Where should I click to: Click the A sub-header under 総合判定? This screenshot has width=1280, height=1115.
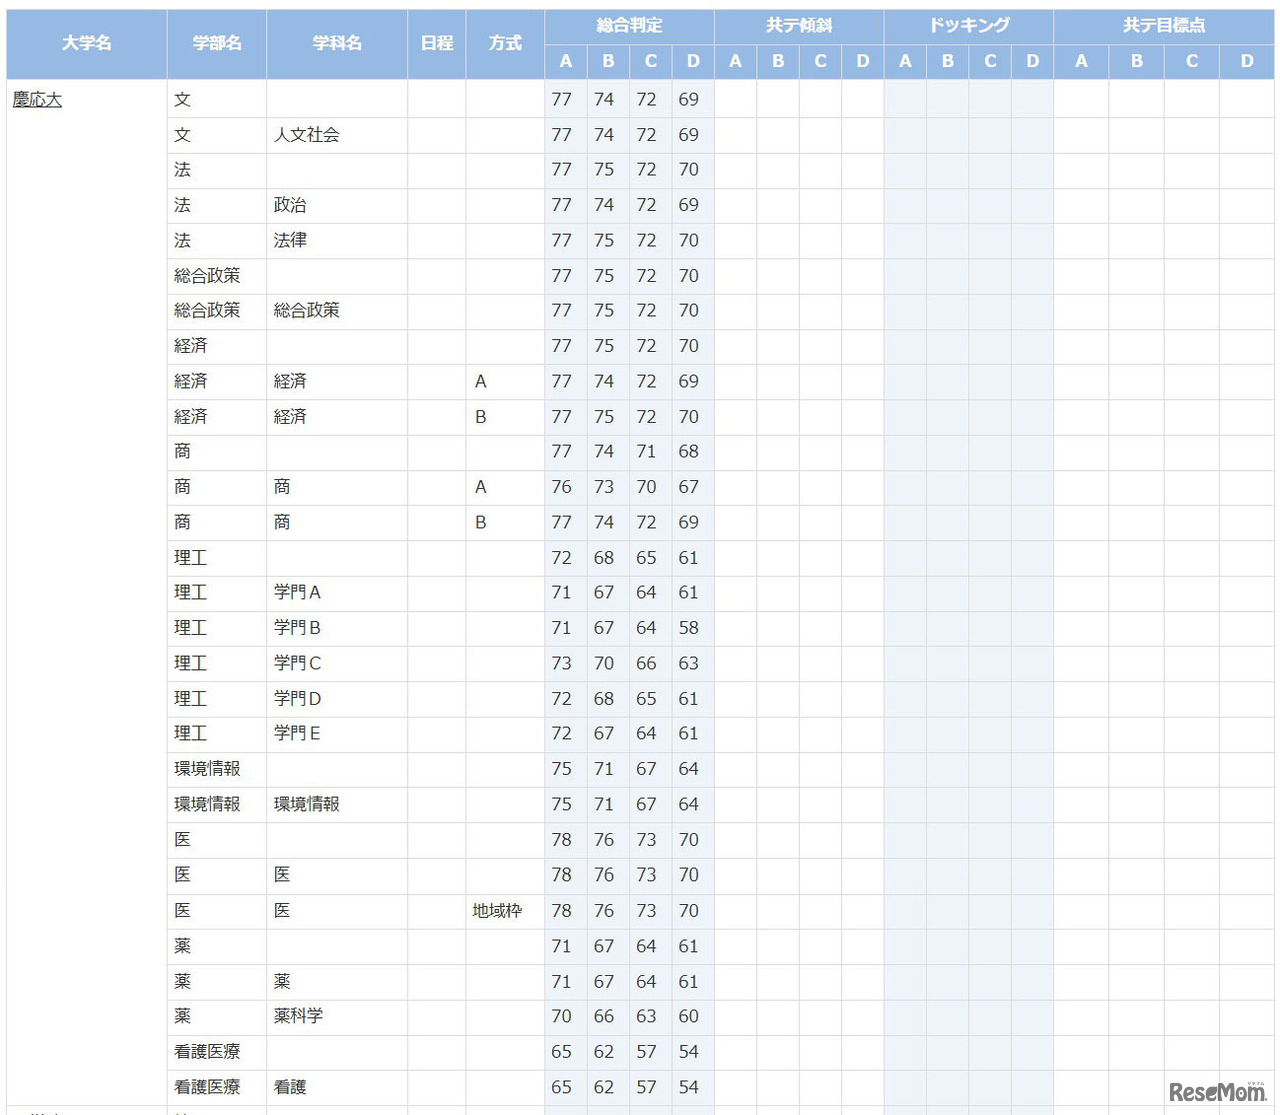(566, 62)
